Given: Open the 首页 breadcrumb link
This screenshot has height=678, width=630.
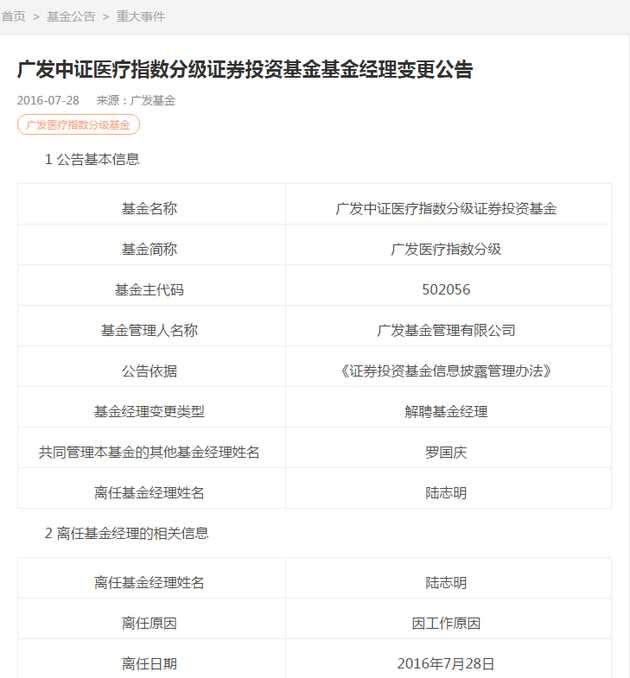Looking at the screenshot, I should point(13,16).
